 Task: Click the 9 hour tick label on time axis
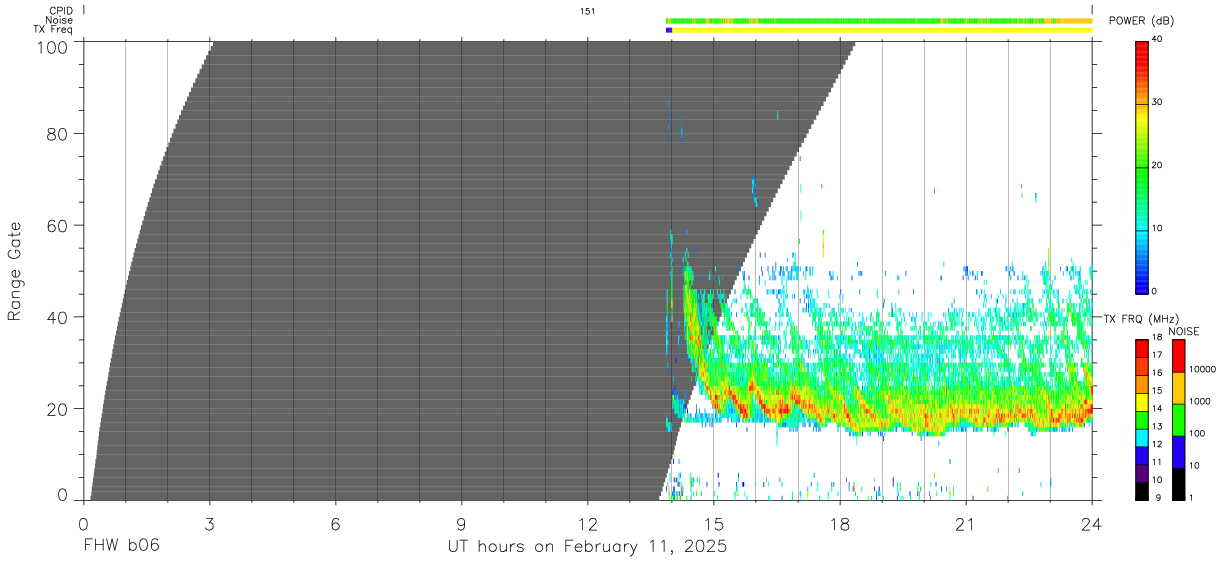pyautogui.click(x=461, y=523)
